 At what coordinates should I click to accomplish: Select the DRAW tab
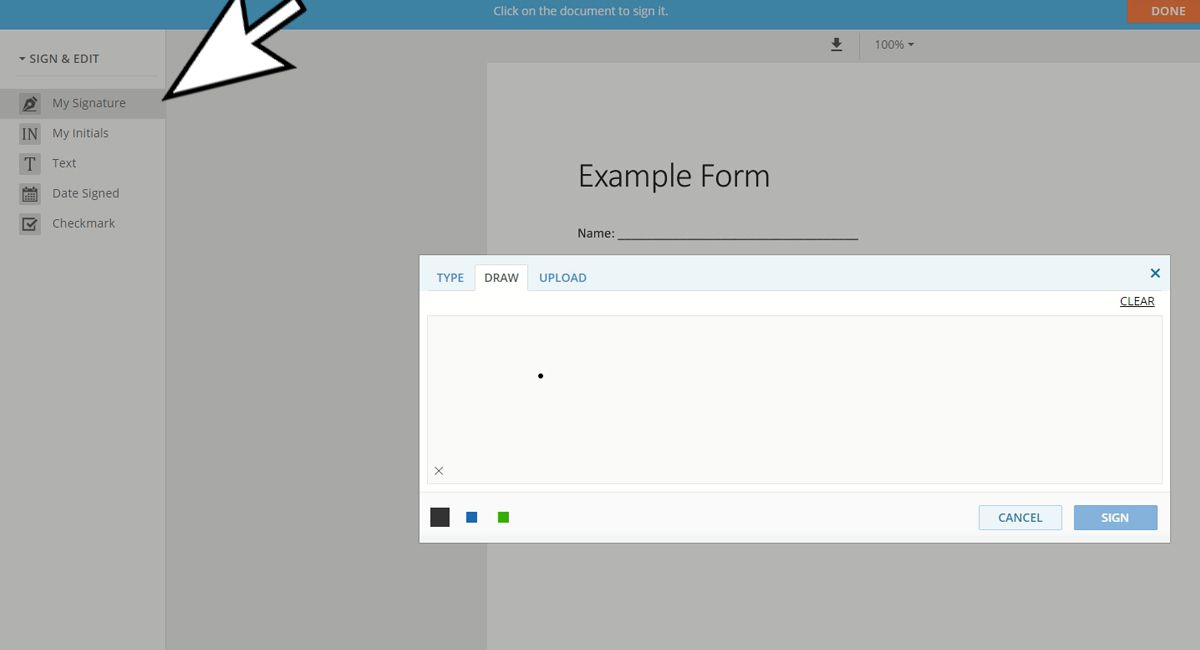(x=501, y=278)
